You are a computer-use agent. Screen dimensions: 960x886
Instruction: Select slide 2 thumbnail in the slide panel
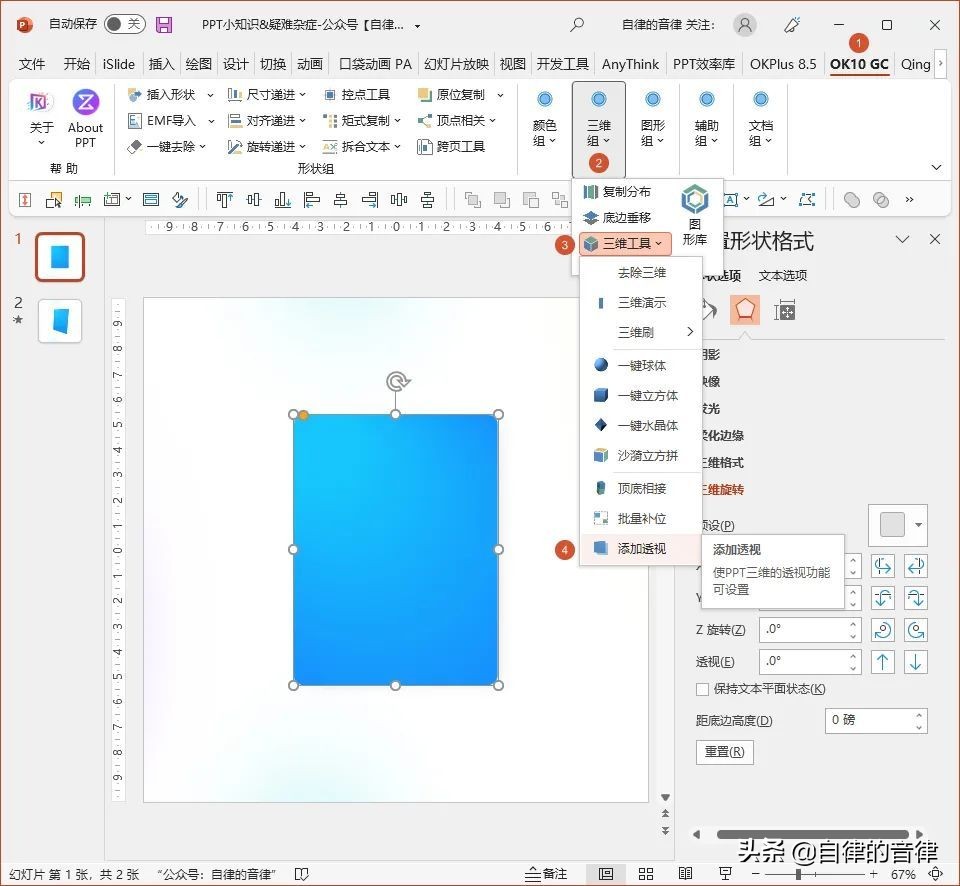pyautogui.click(x=60, y=320)
